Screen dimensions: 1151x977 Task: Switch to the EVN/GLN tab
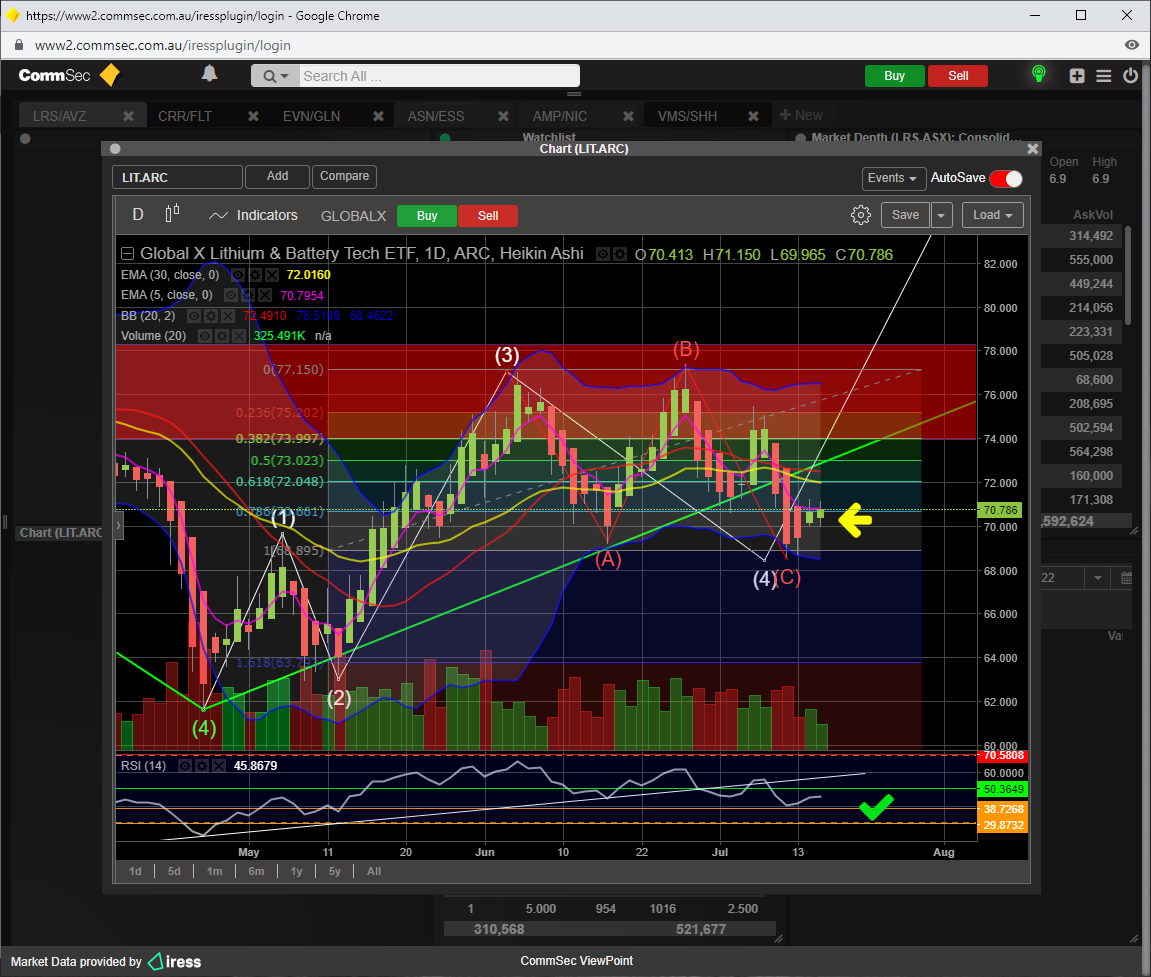(311, 116)
